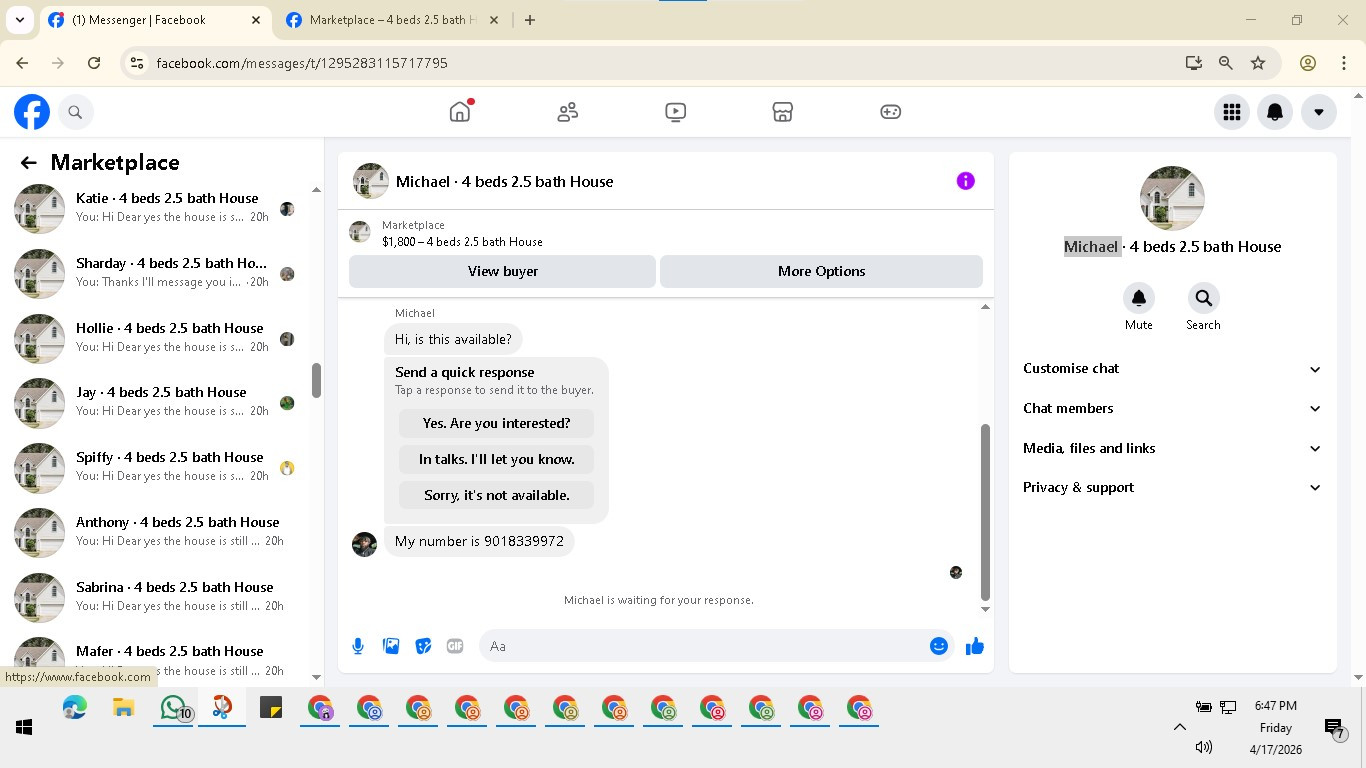Image resolution: width=1366 pixels, height=768 pixels.
Task: Switch to the Marketplace browser tab
Action: pyautogui.click(x=392, y=20)
